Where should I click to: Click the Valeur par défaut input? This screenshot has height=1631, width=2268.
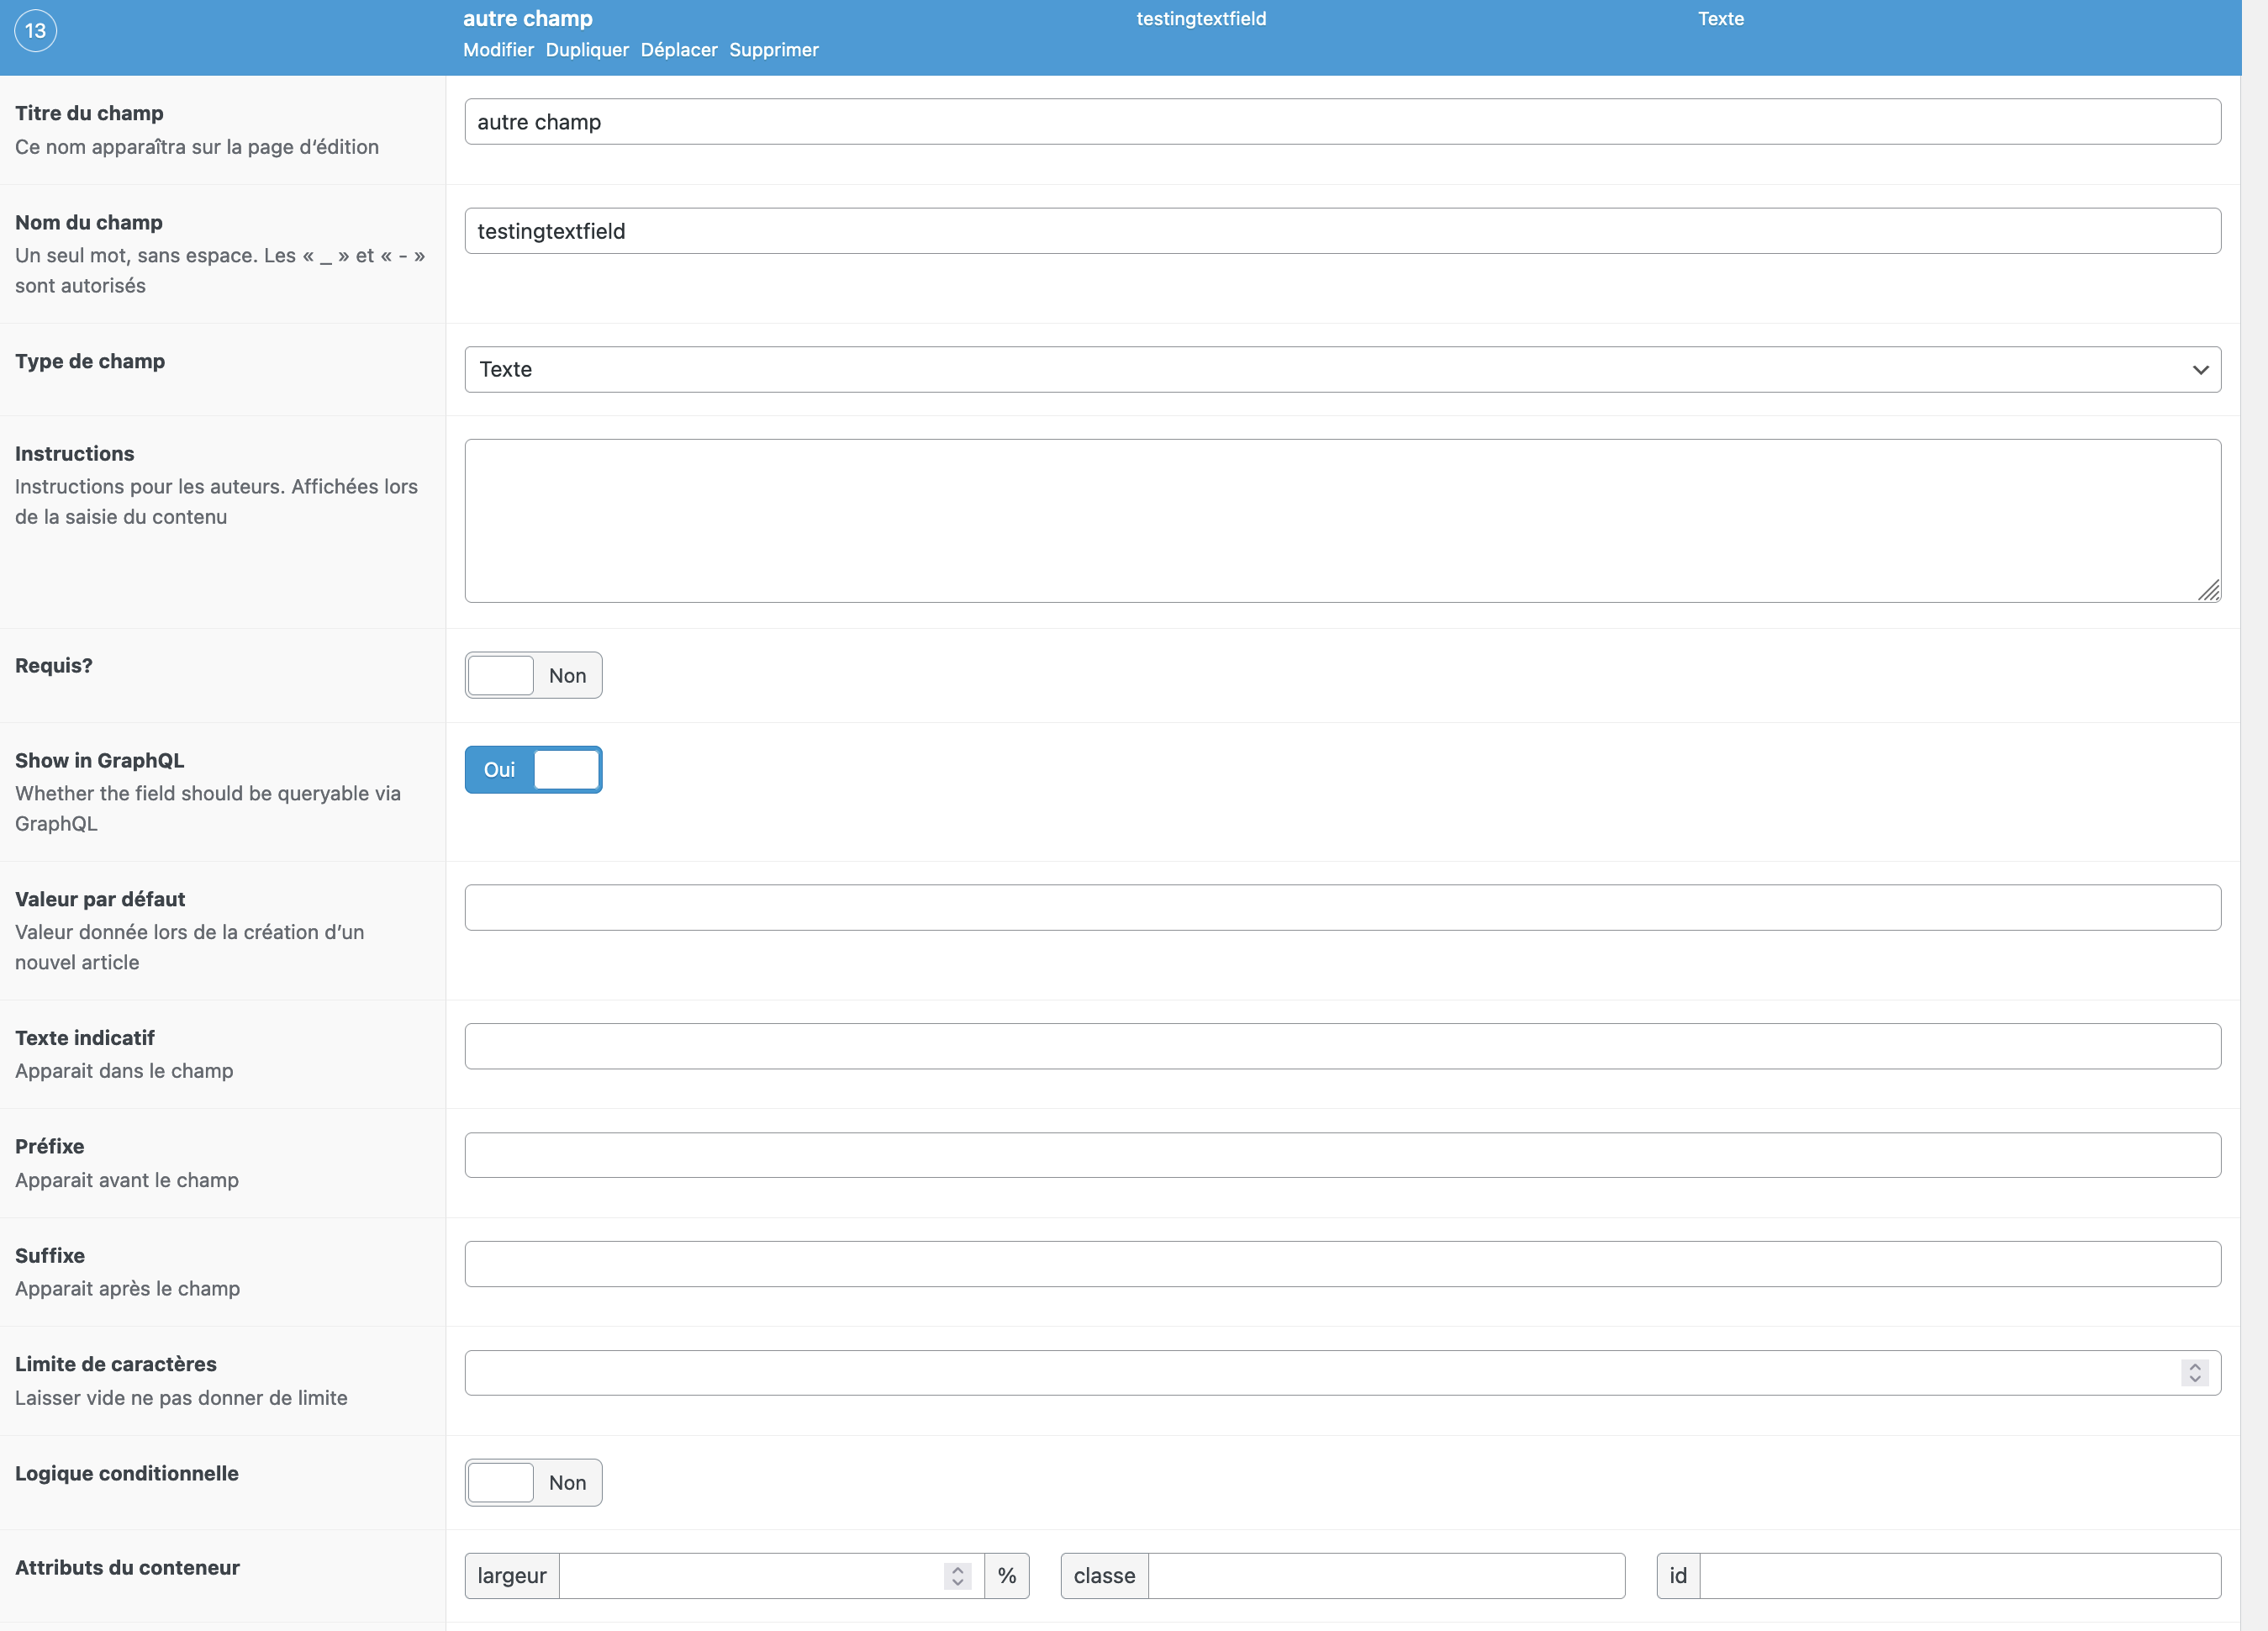pos(1340,908)
